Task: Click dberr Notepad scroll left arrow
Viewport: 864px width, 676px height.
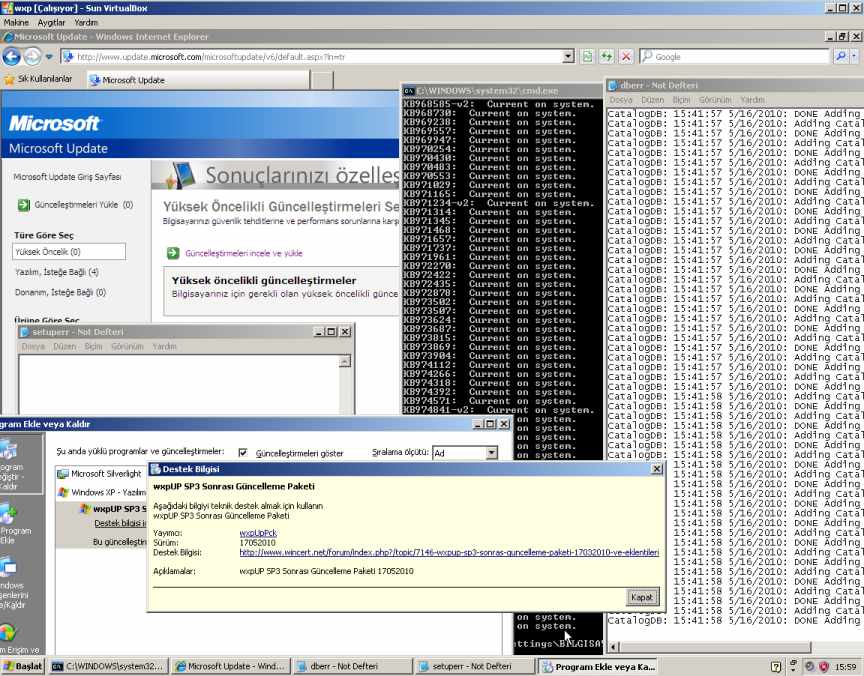Action: tap(613, 647)
